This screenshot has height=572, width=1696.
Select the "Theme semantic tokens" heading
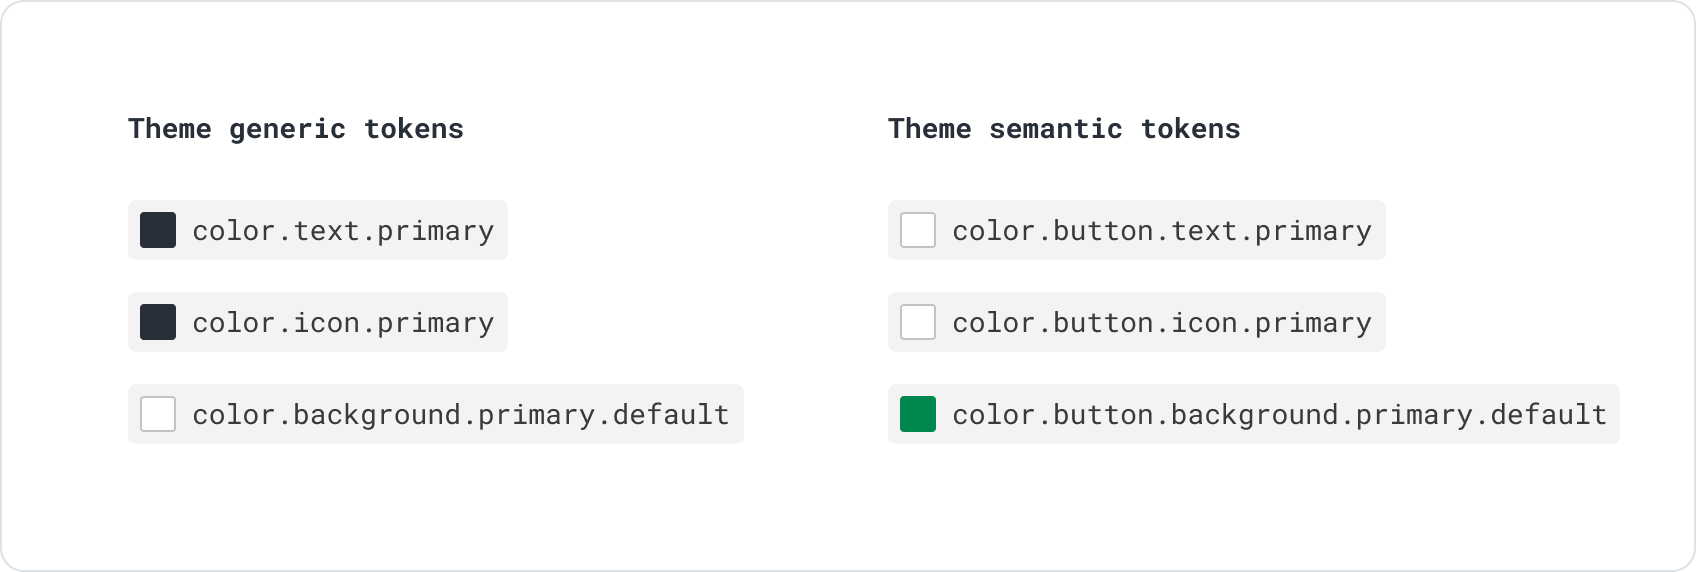(x=1064, y=129)
